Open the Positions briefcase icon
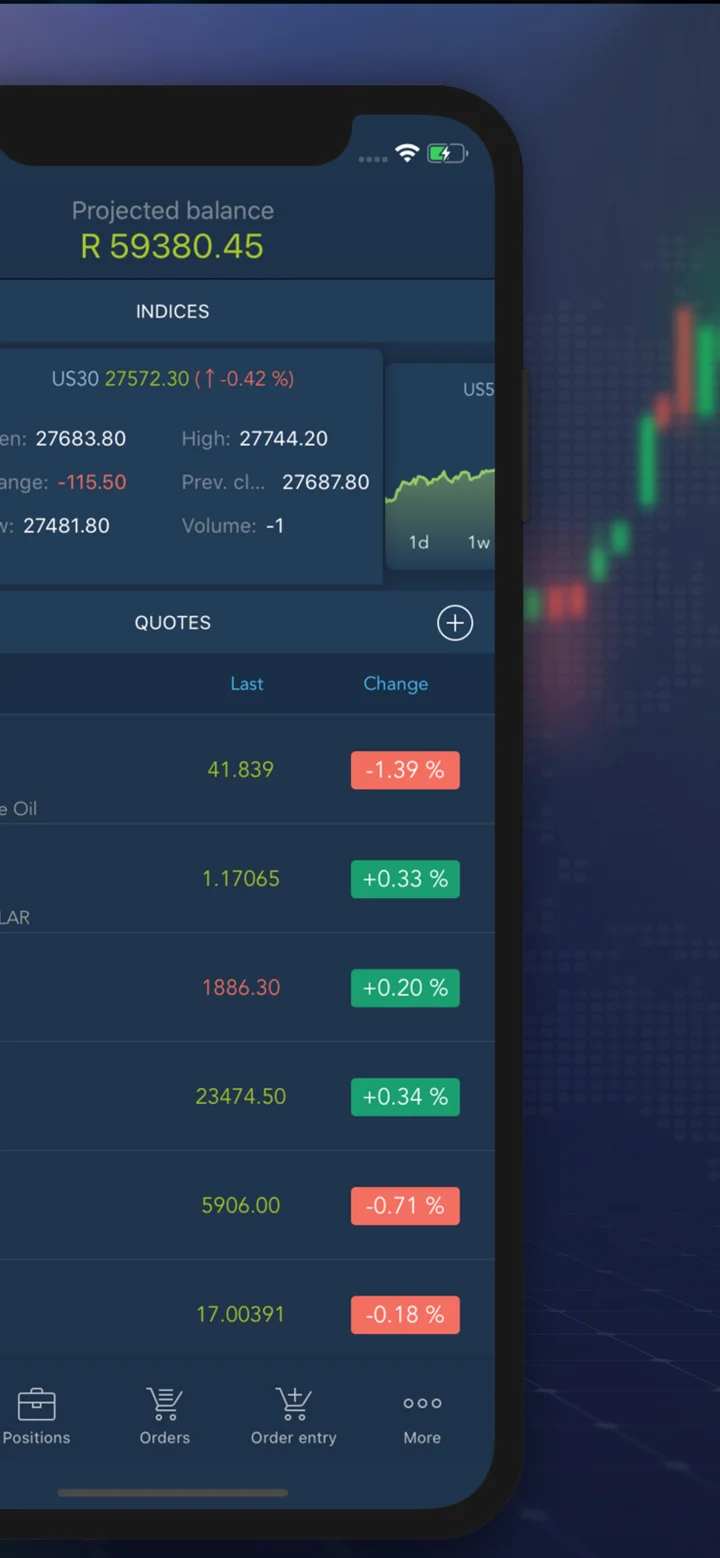Viewport: 720px width, 1558px height. [37, 1404]
